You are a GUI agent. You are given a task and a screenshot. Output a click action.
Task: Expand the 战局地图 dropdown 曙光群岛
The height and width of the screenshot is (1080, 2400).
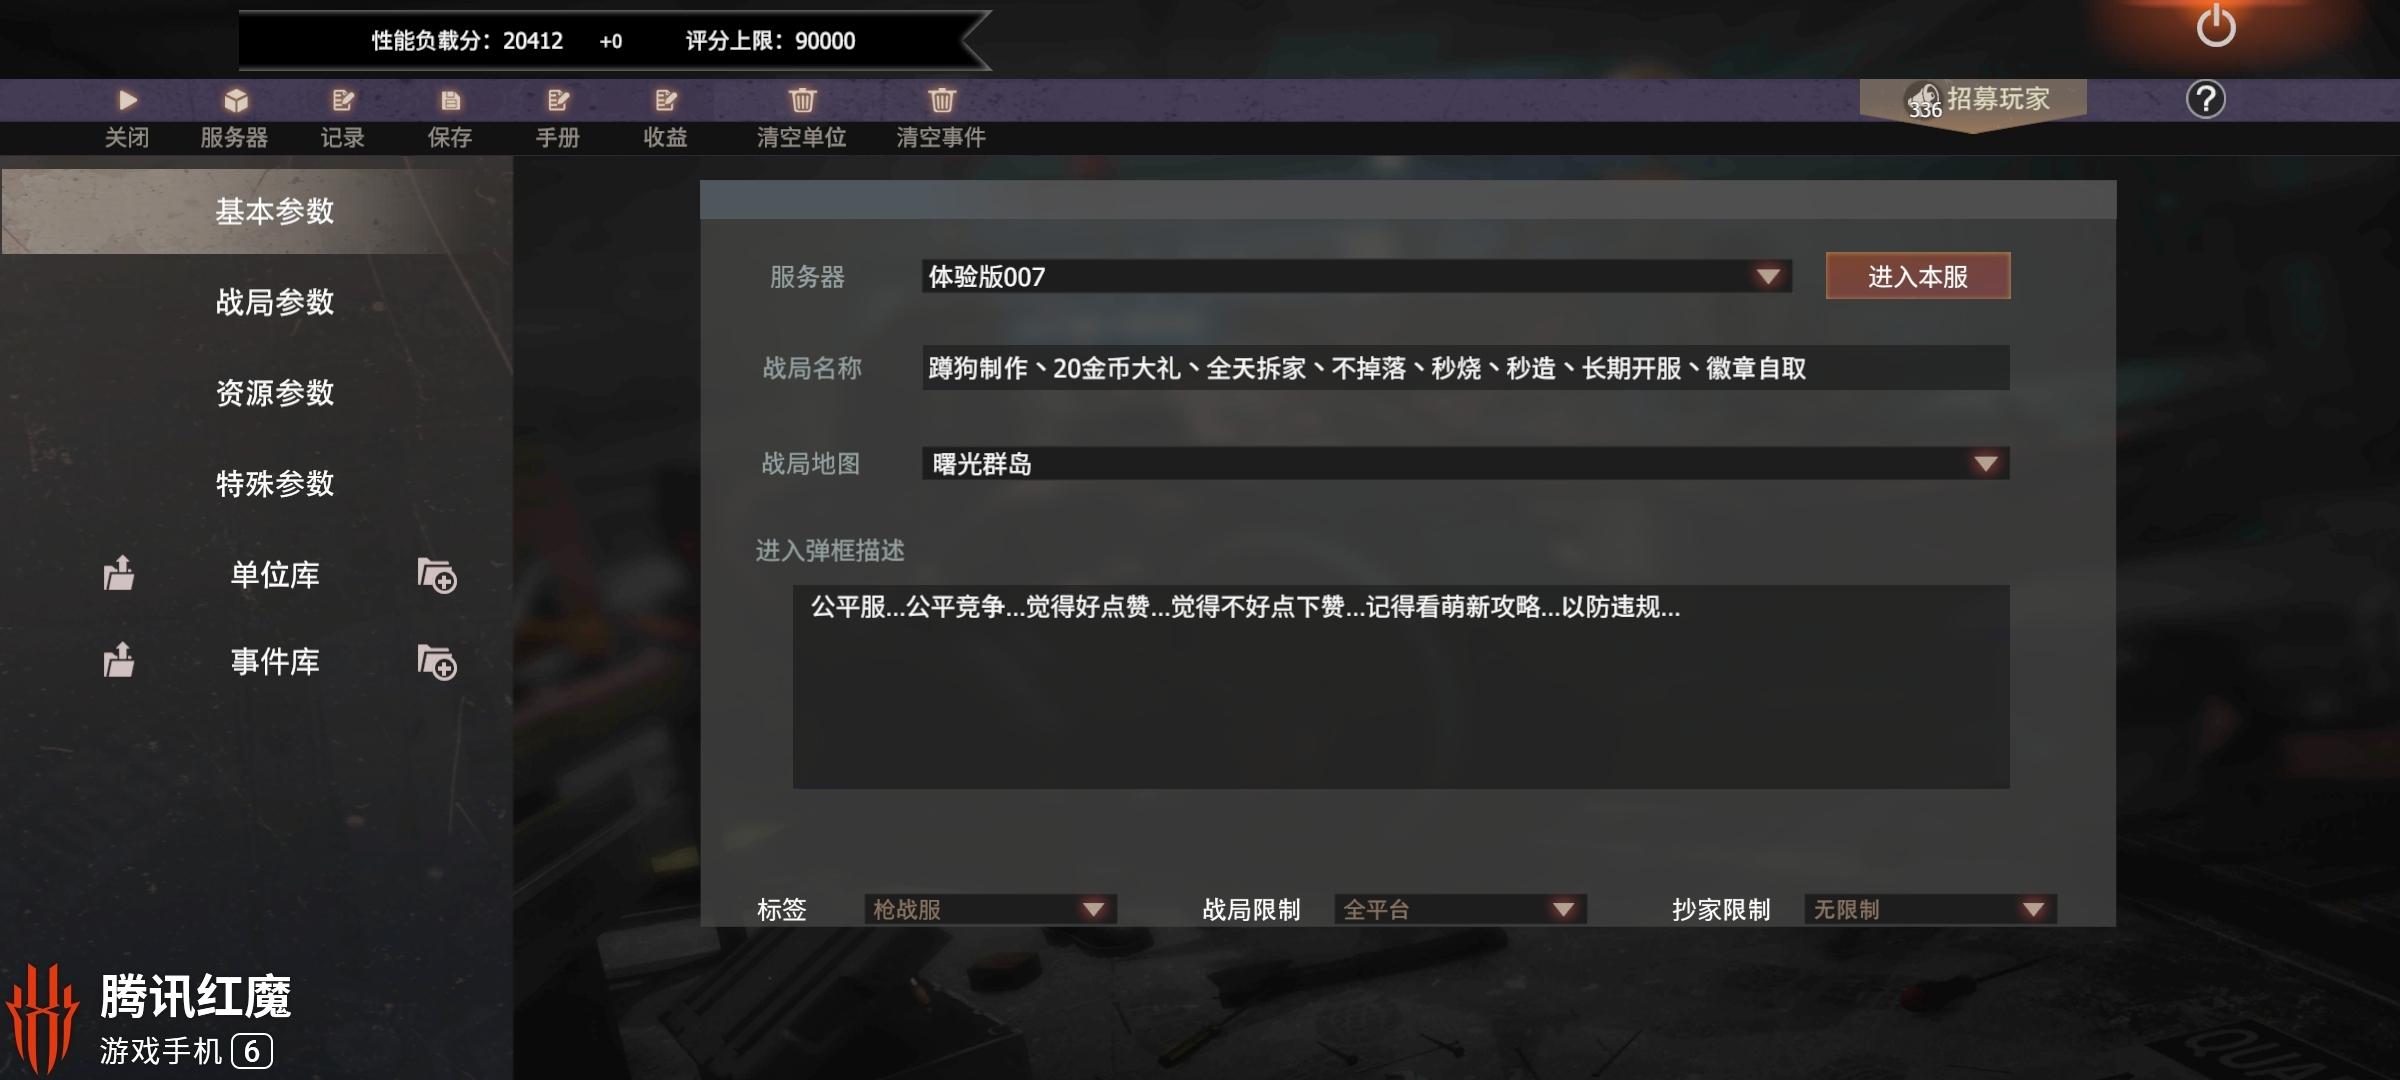click(x=1465, y=463)
